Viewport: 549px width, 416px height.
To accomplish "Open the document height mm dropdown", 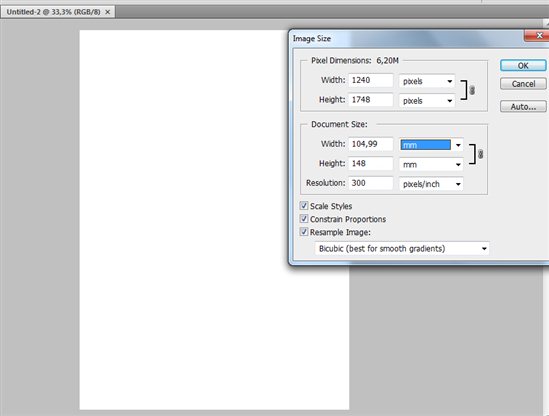I will point(431,165).
